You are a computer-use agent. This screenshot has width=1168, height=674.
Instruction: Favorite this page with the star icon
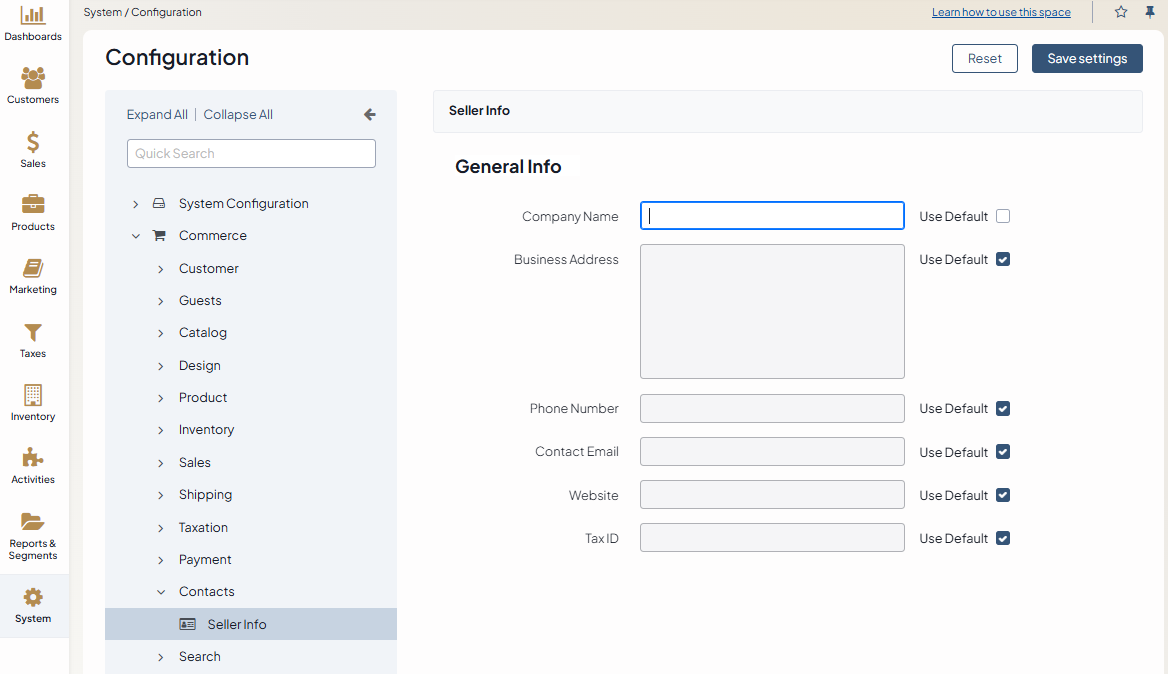click(x=1121, y=12)
